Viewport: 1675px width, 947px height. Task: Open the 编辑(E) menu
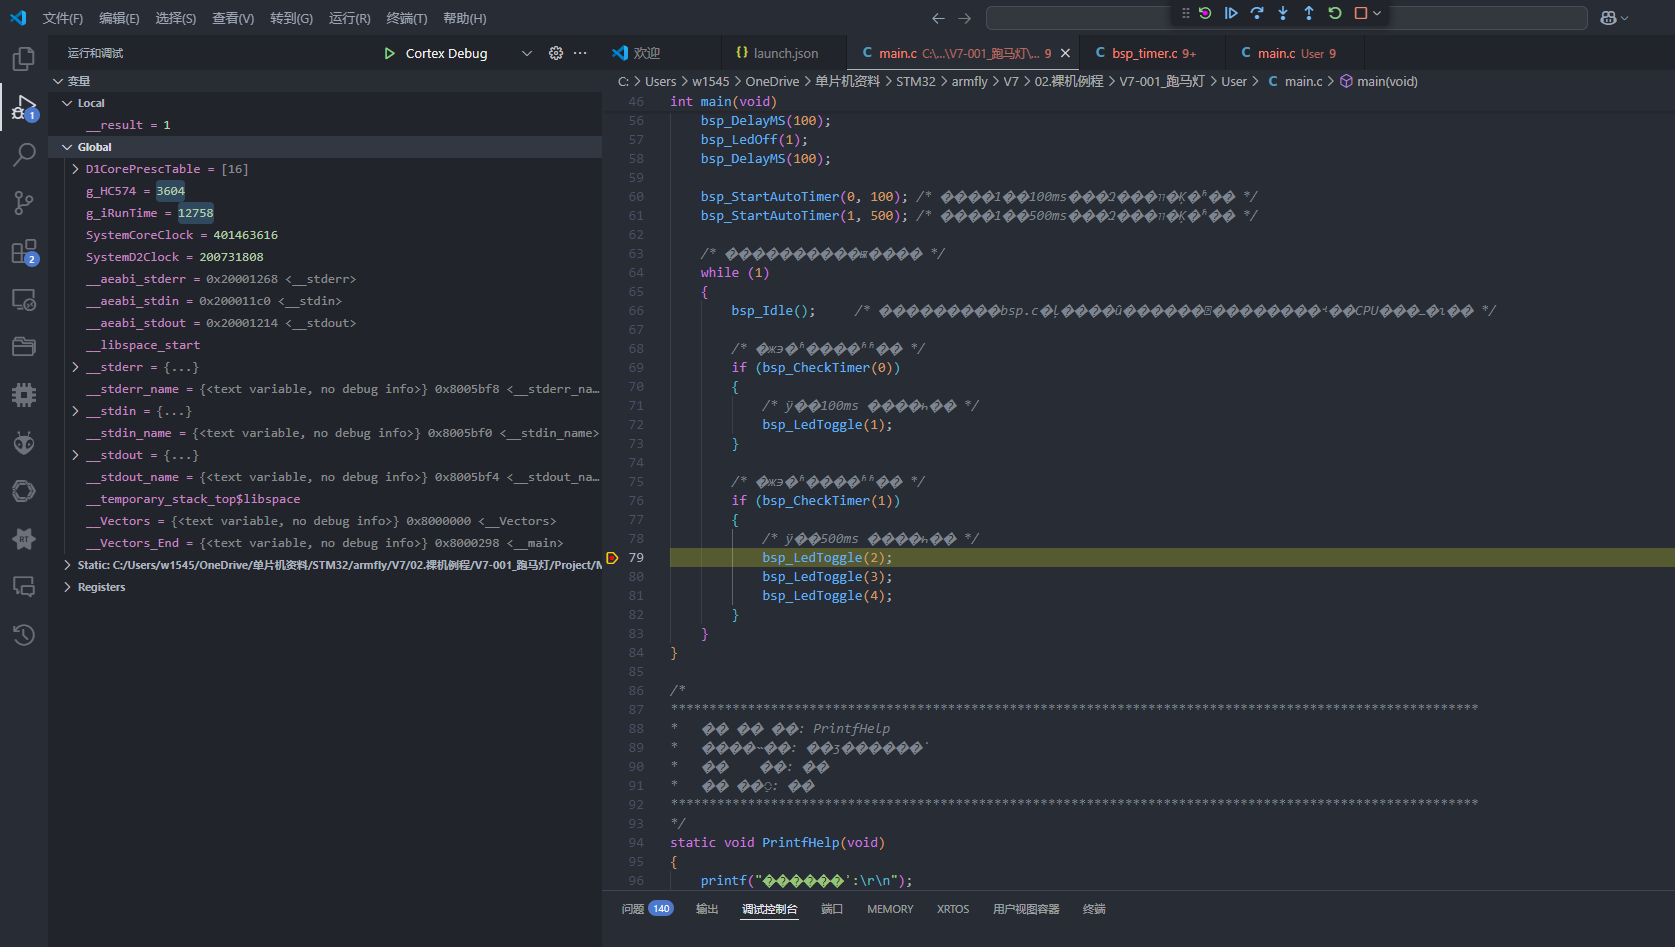tap(119, 18)
